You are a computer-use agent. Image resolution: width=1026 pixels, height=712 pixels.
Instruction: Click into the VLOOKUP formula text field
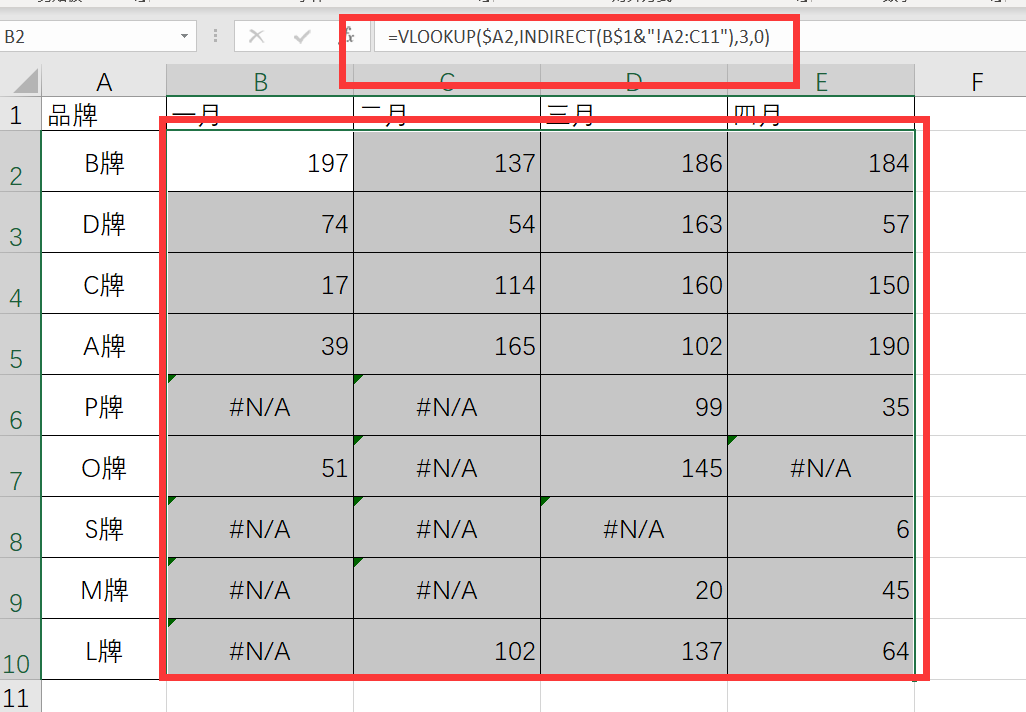pyautogui.click(x=700, y=36)
